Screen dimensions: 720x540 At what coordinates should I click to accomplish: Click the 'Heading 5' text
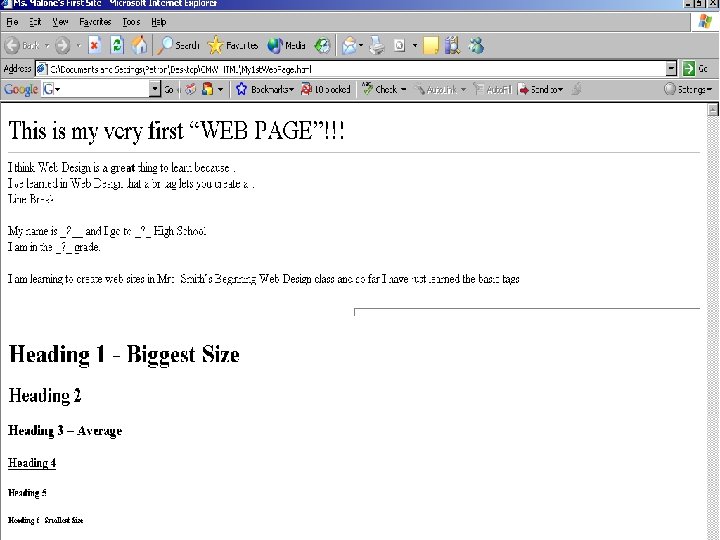pyautogui.click(x=27, y=493)
